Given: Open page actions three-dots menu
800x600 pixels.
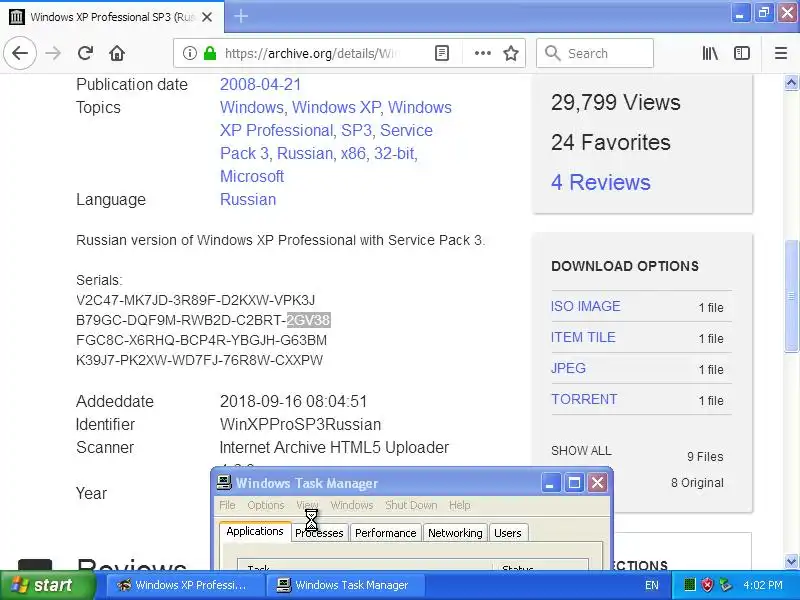Looking at the screenshot, I should click(x=482, y=53).
